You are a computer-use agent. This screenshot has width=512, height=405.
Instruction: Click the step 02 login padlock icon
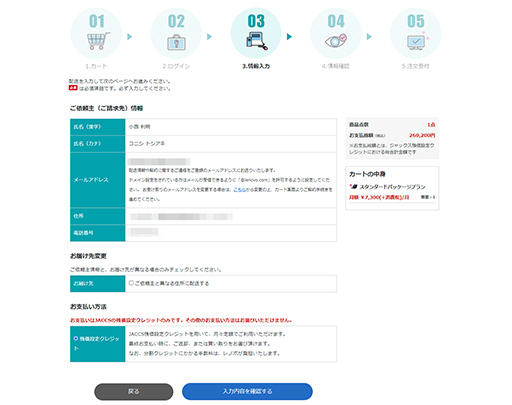click(176, 42)
